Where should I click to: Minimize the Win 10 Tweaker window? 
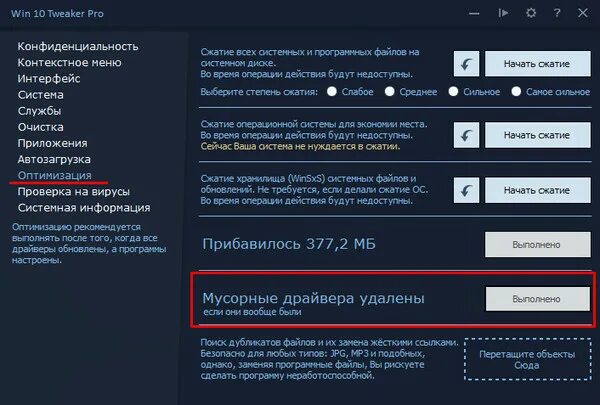point(474,14)
